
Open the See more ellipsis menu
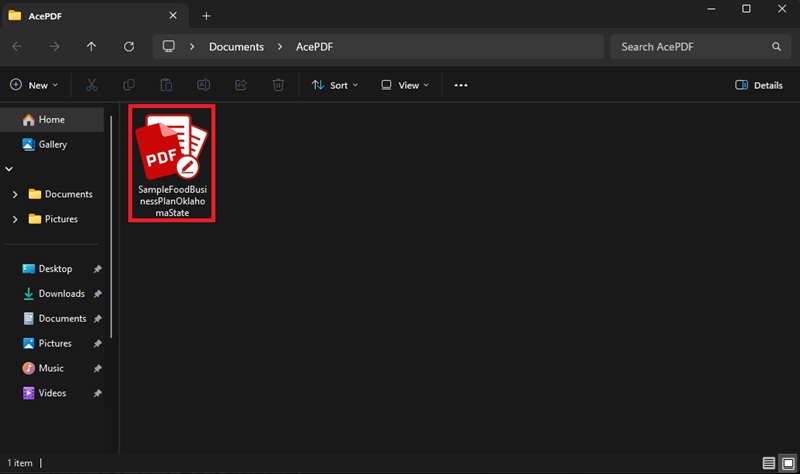tap(461, 85)
